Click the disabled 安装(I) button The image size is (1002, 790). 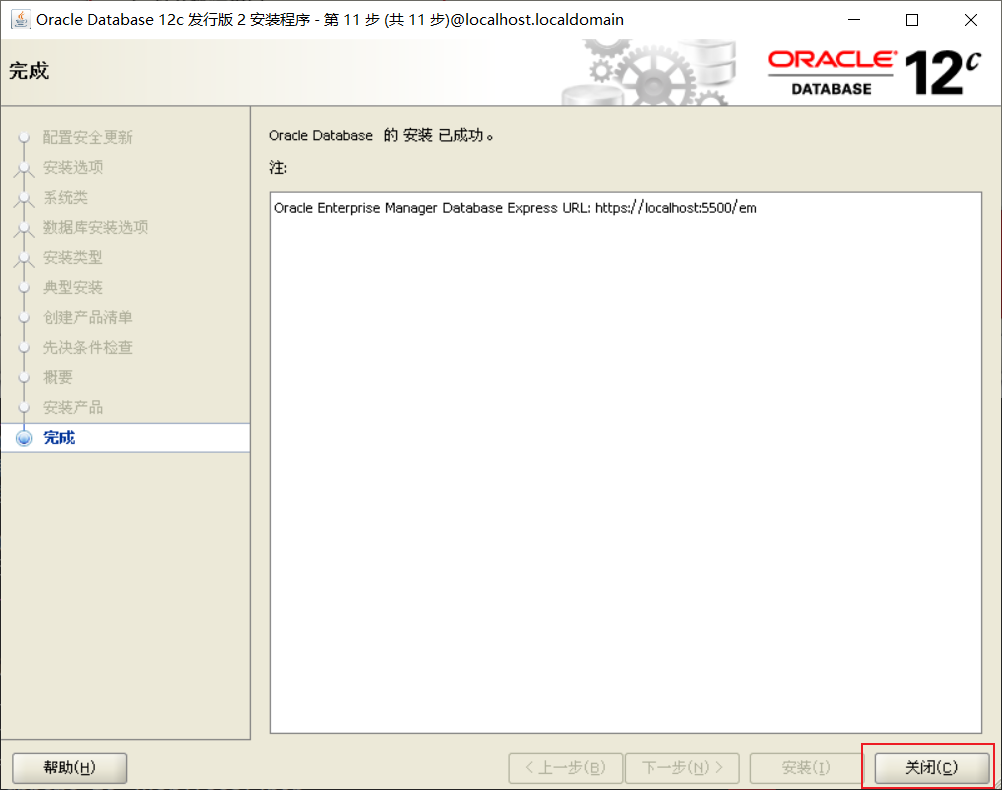(x=806, y=767)
